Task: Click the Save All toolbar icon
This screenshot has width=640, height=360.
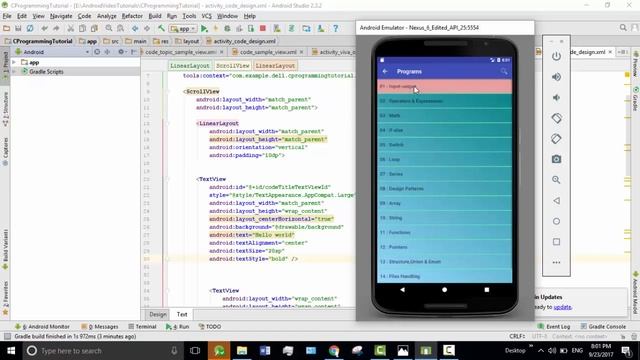Action: tap(18, 29)
